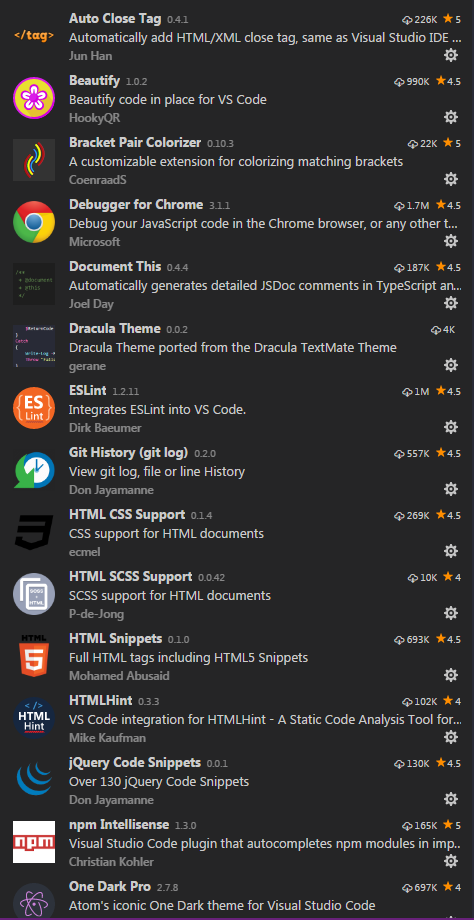Viewport: 474px width, 920px height.
Task: Click the Git History clock logo
Action: pyautogui.click(x=34, y=470)
